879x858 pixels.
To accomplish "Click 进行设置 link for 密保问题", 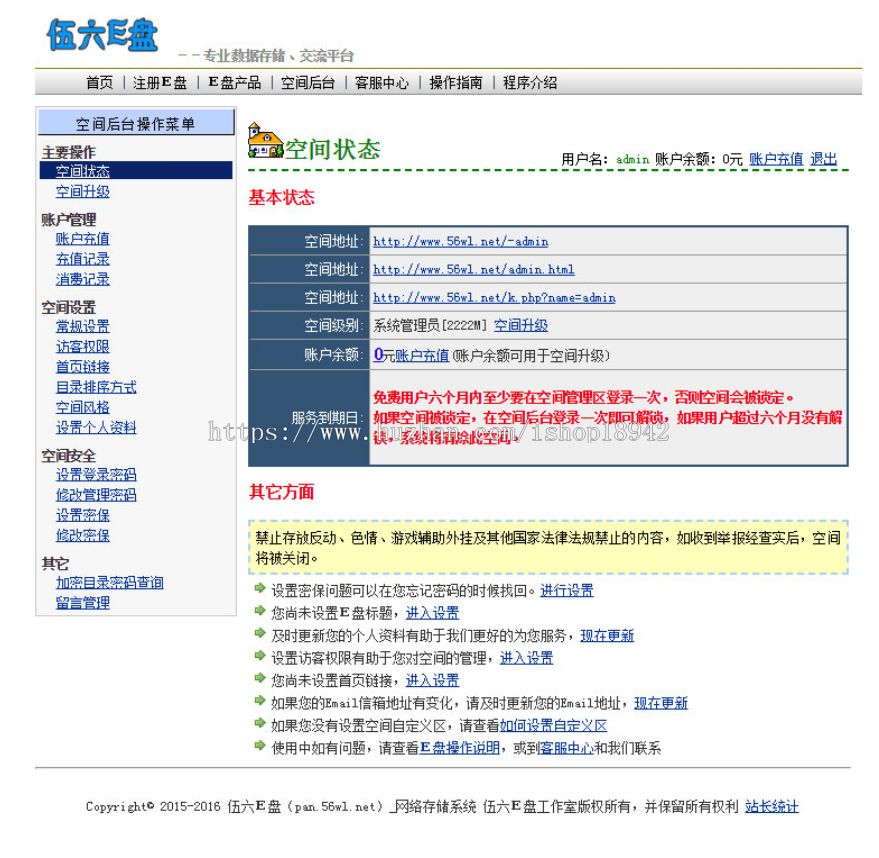I will pyautogui.click(x=567, y=590).
